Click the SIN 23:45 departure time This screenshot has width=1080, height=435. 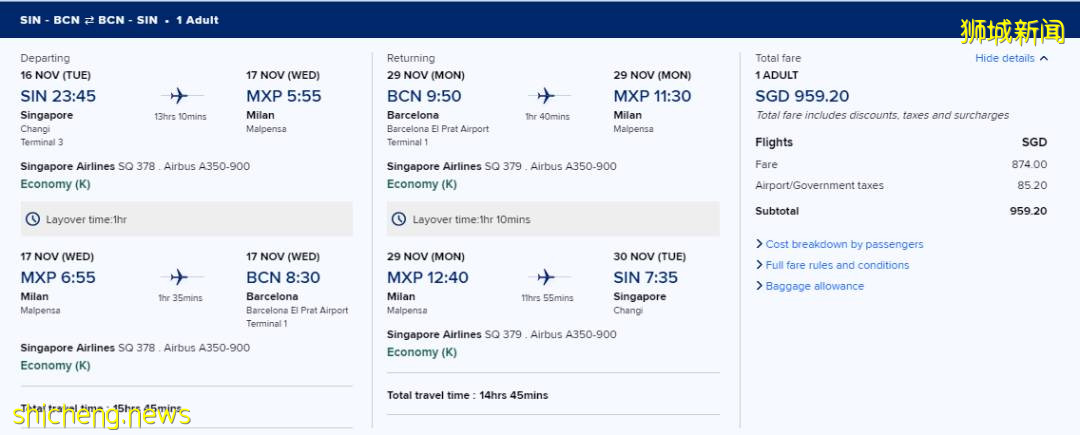(x=58, y=96)
